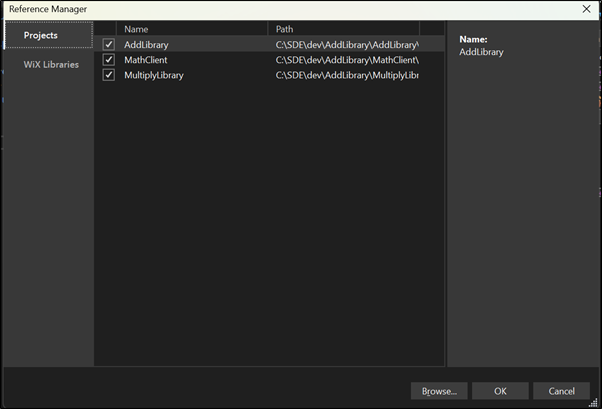Click the AddLibrary name in details pane
The image size is (602, 409).
pyautogui.click(x=481, y=52)
